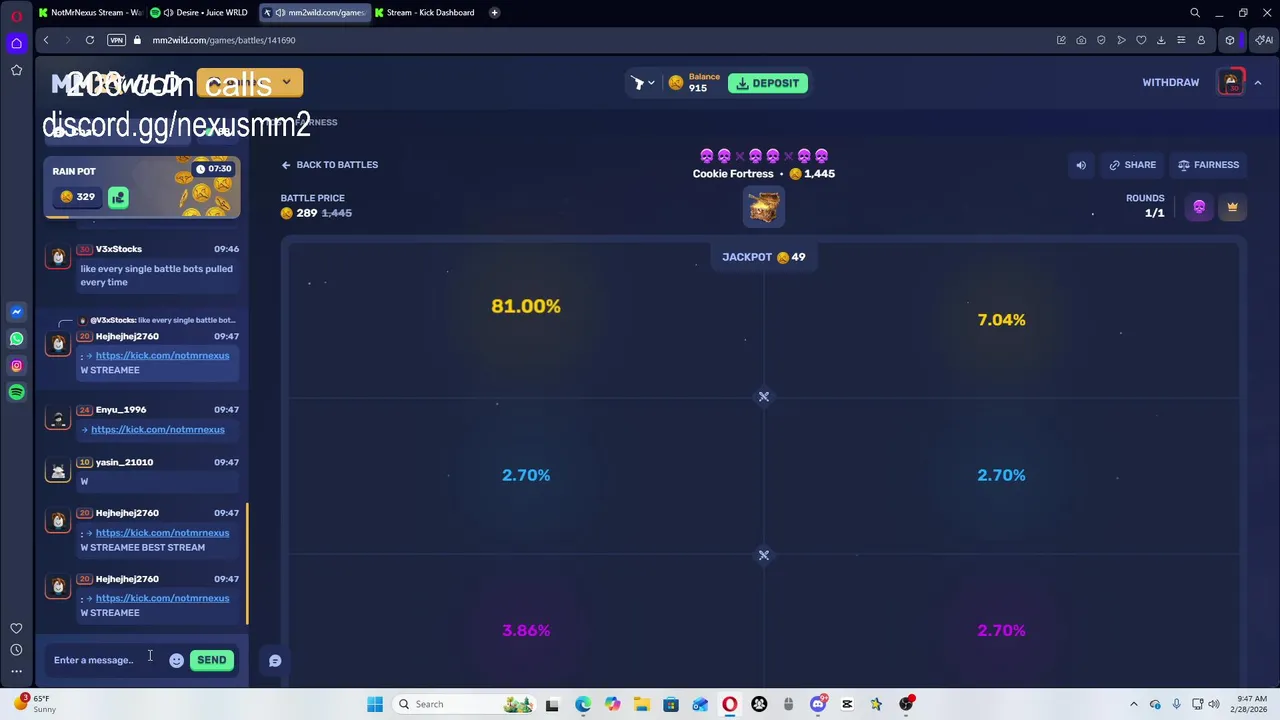Viewport: 1280px width, 720px height.
Task: Take a snapshot with camera icon
Action: pyautogui.click(x=1081, y=40)
